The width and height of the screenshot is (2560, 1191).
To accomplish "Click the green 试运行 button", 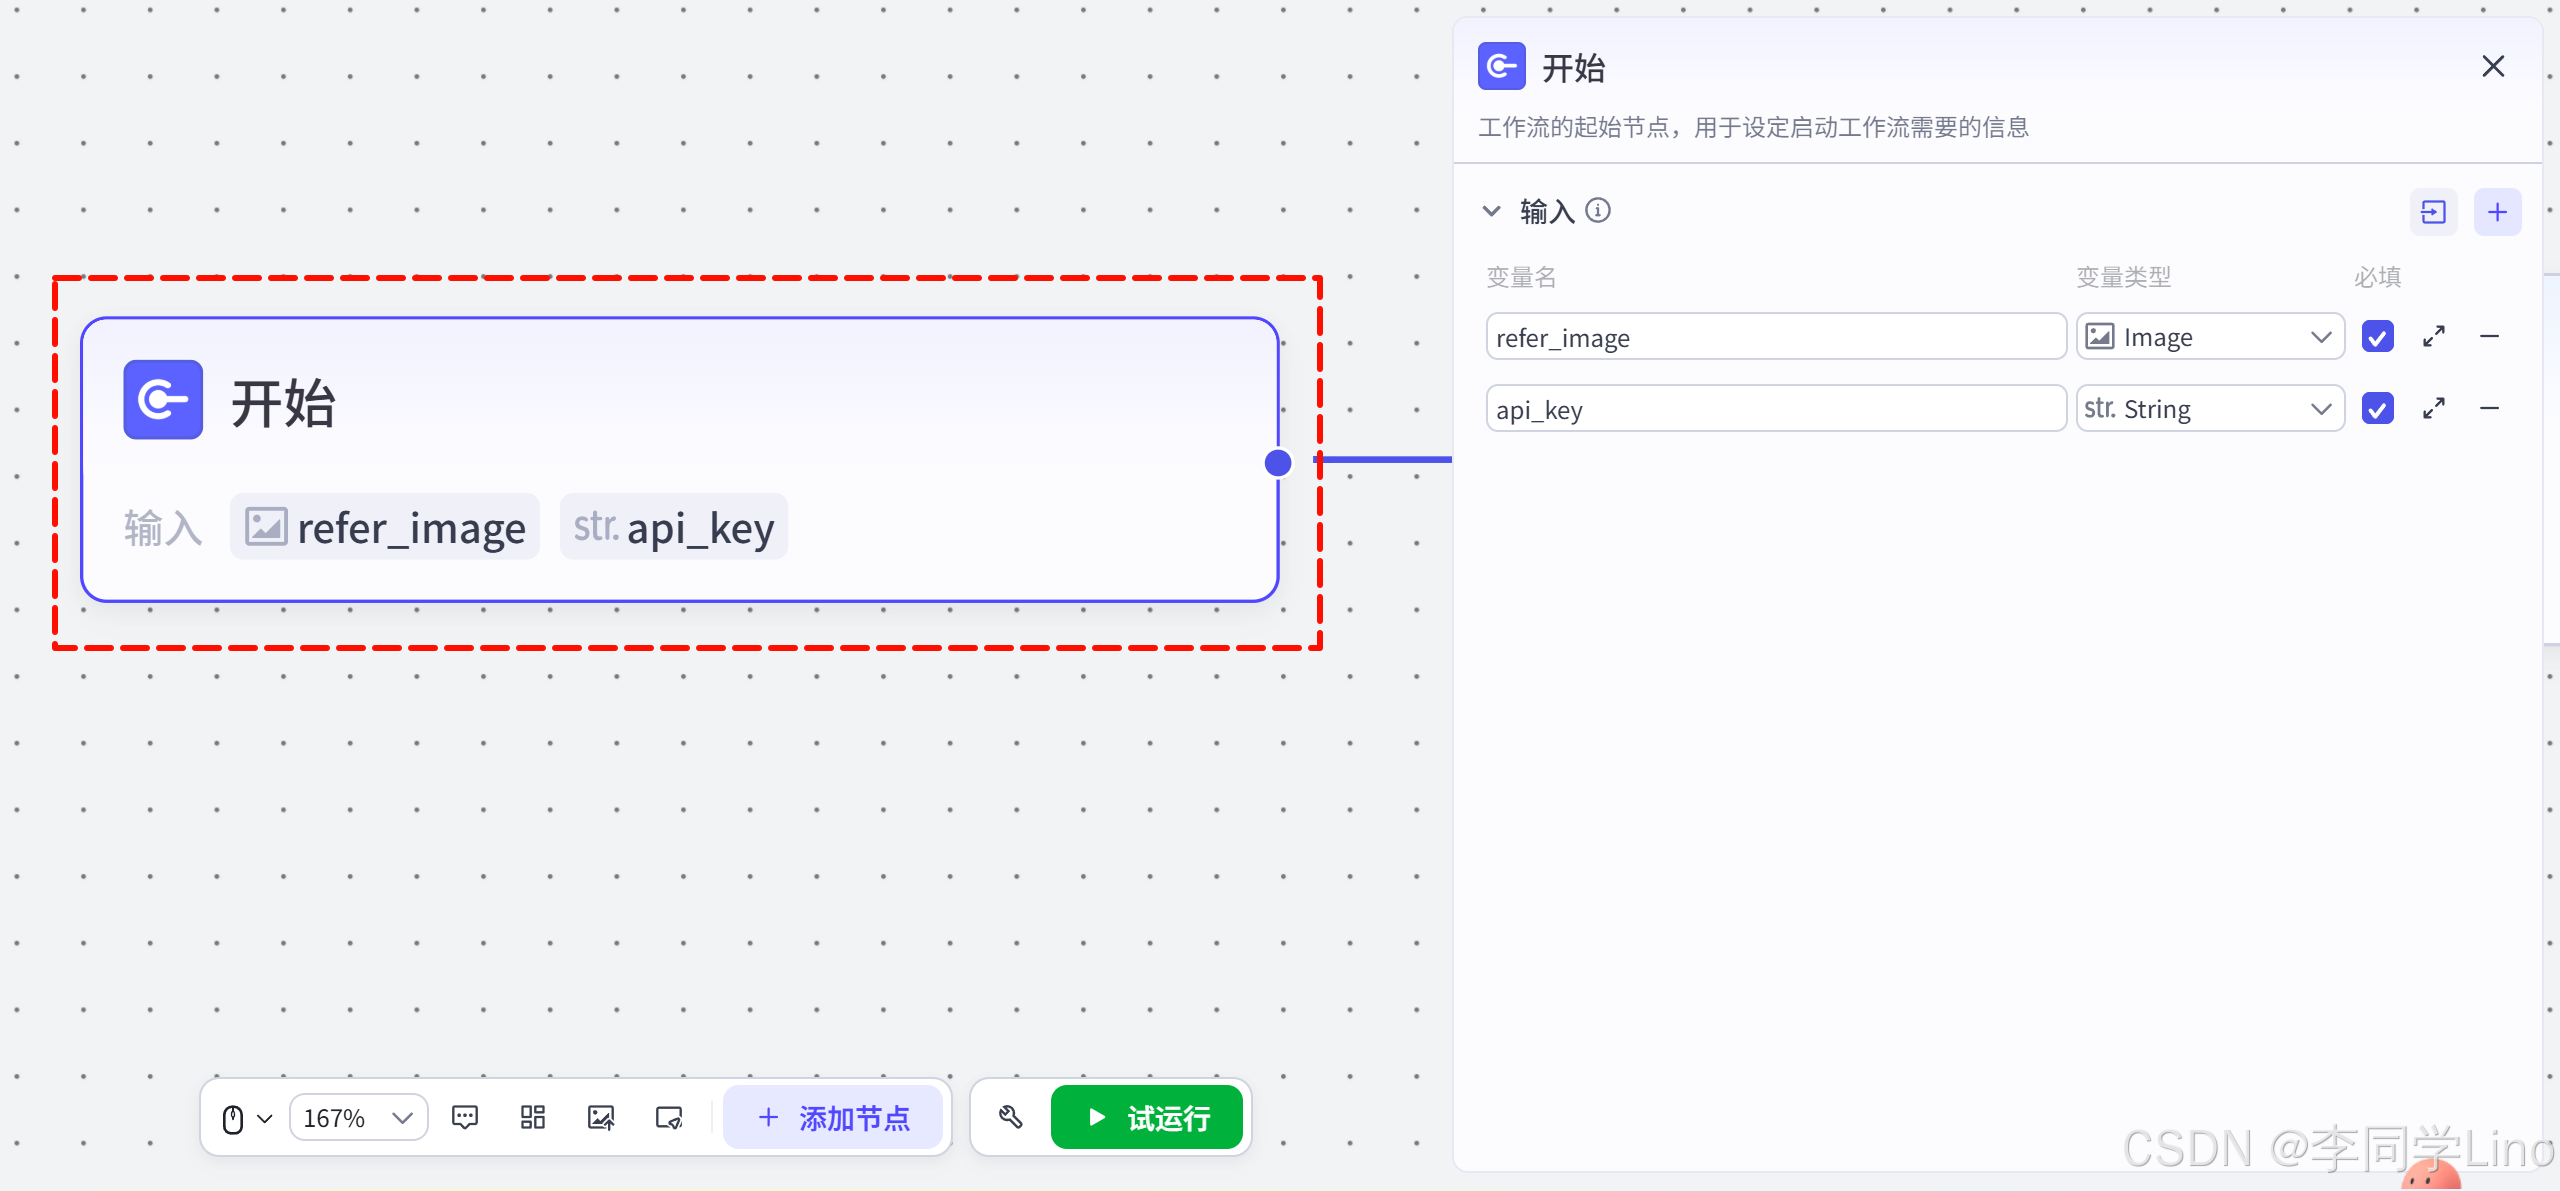I will click(1147, 1117).
